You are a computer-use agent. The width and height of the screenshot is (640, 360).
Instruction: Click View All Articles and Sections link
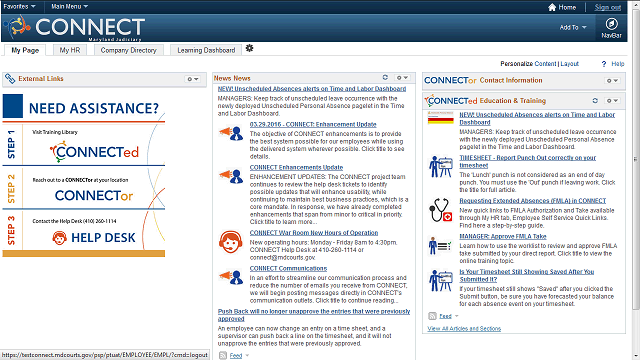[x=464, y=329]
